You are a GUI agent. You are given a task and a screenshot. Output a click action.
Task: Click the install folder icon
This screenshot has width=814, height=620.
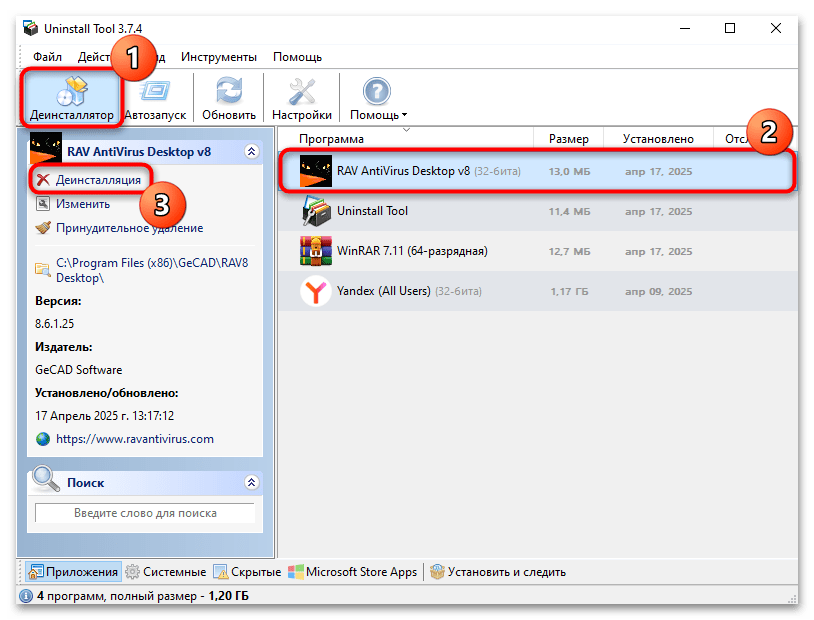click(43, 269)
